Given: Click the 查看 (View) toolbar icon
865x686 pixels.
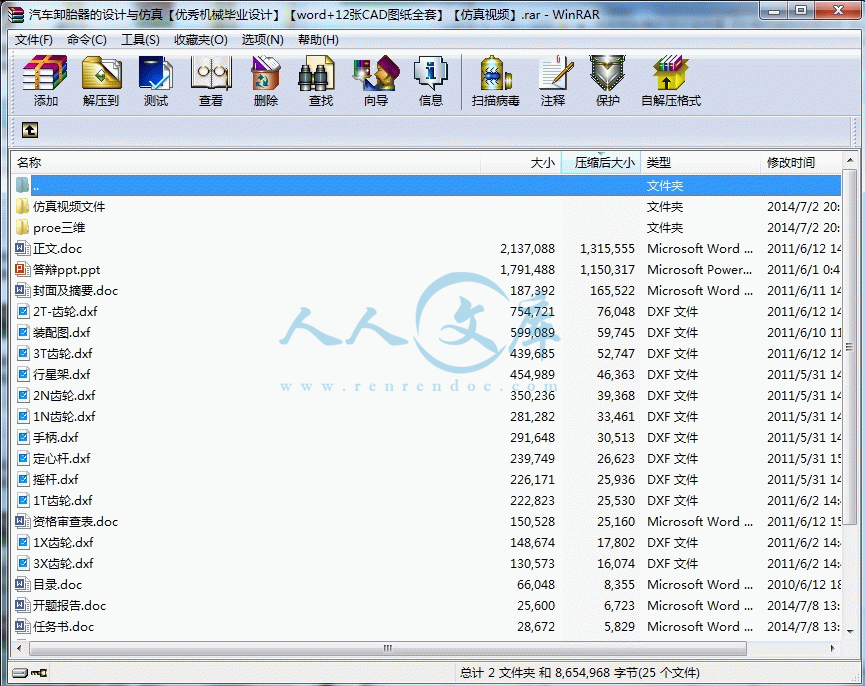Looking at the screenshot, I should click(x=211, y=73).
